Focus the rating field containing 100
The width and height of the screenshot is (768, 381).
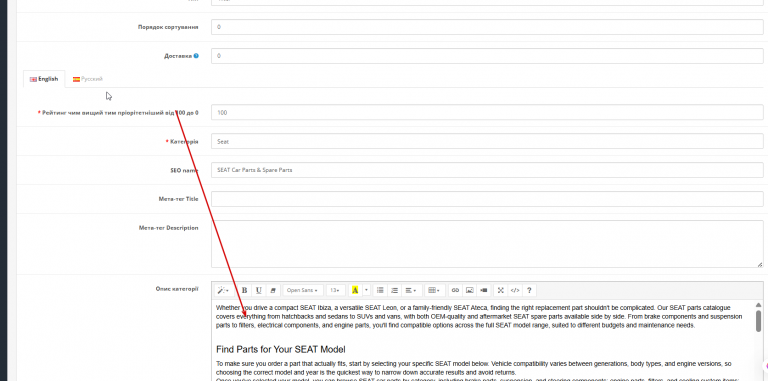click(487, 113)
